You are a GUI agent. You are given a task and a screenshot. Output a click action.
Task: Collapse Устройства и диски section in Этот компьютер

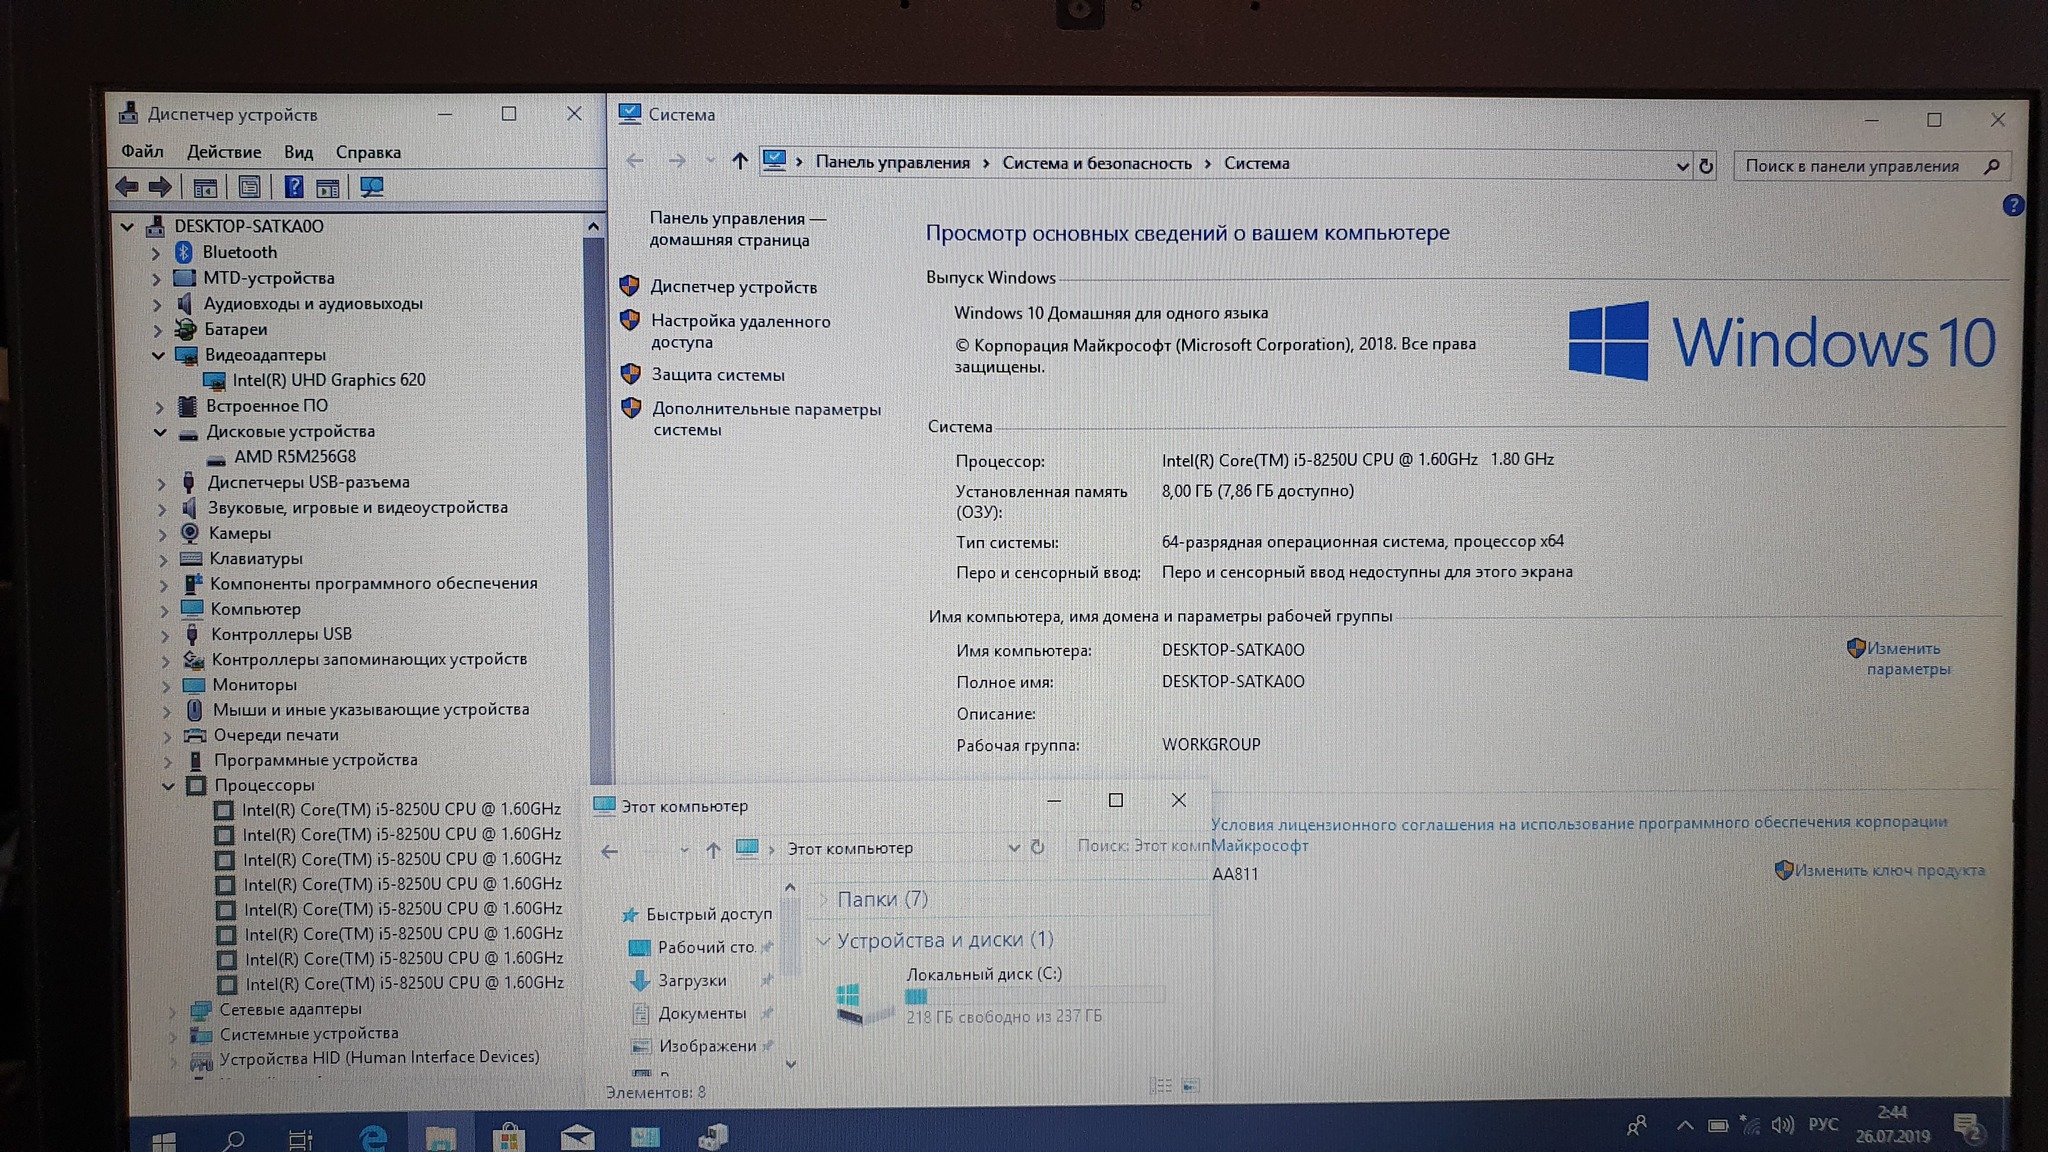[823, 940]
